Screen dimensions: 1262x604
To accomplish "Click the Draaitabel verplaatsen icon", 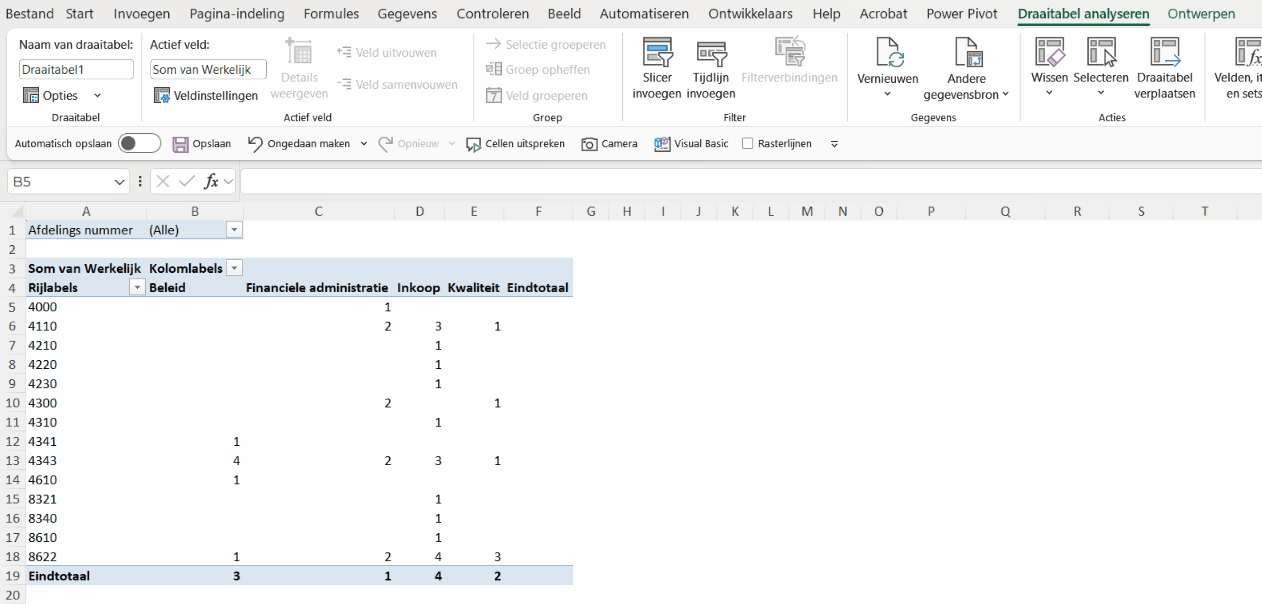I will click(x=1165, y=52).
